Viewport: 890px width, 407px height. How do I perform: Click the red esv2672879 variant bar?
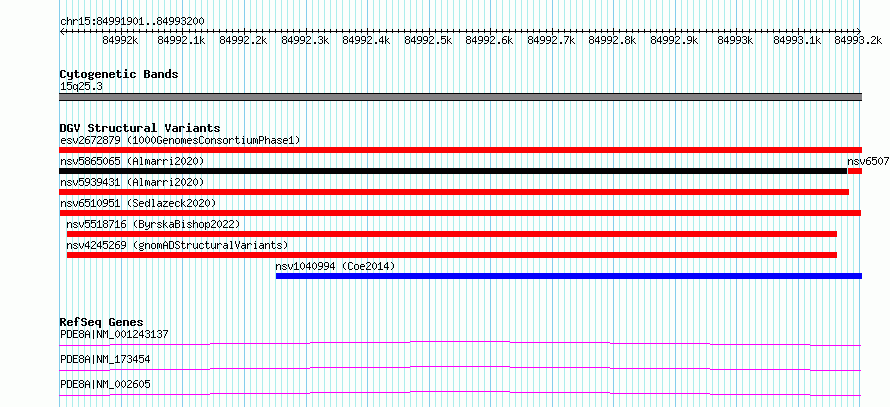pyautogui.click(x=461, y=150)
